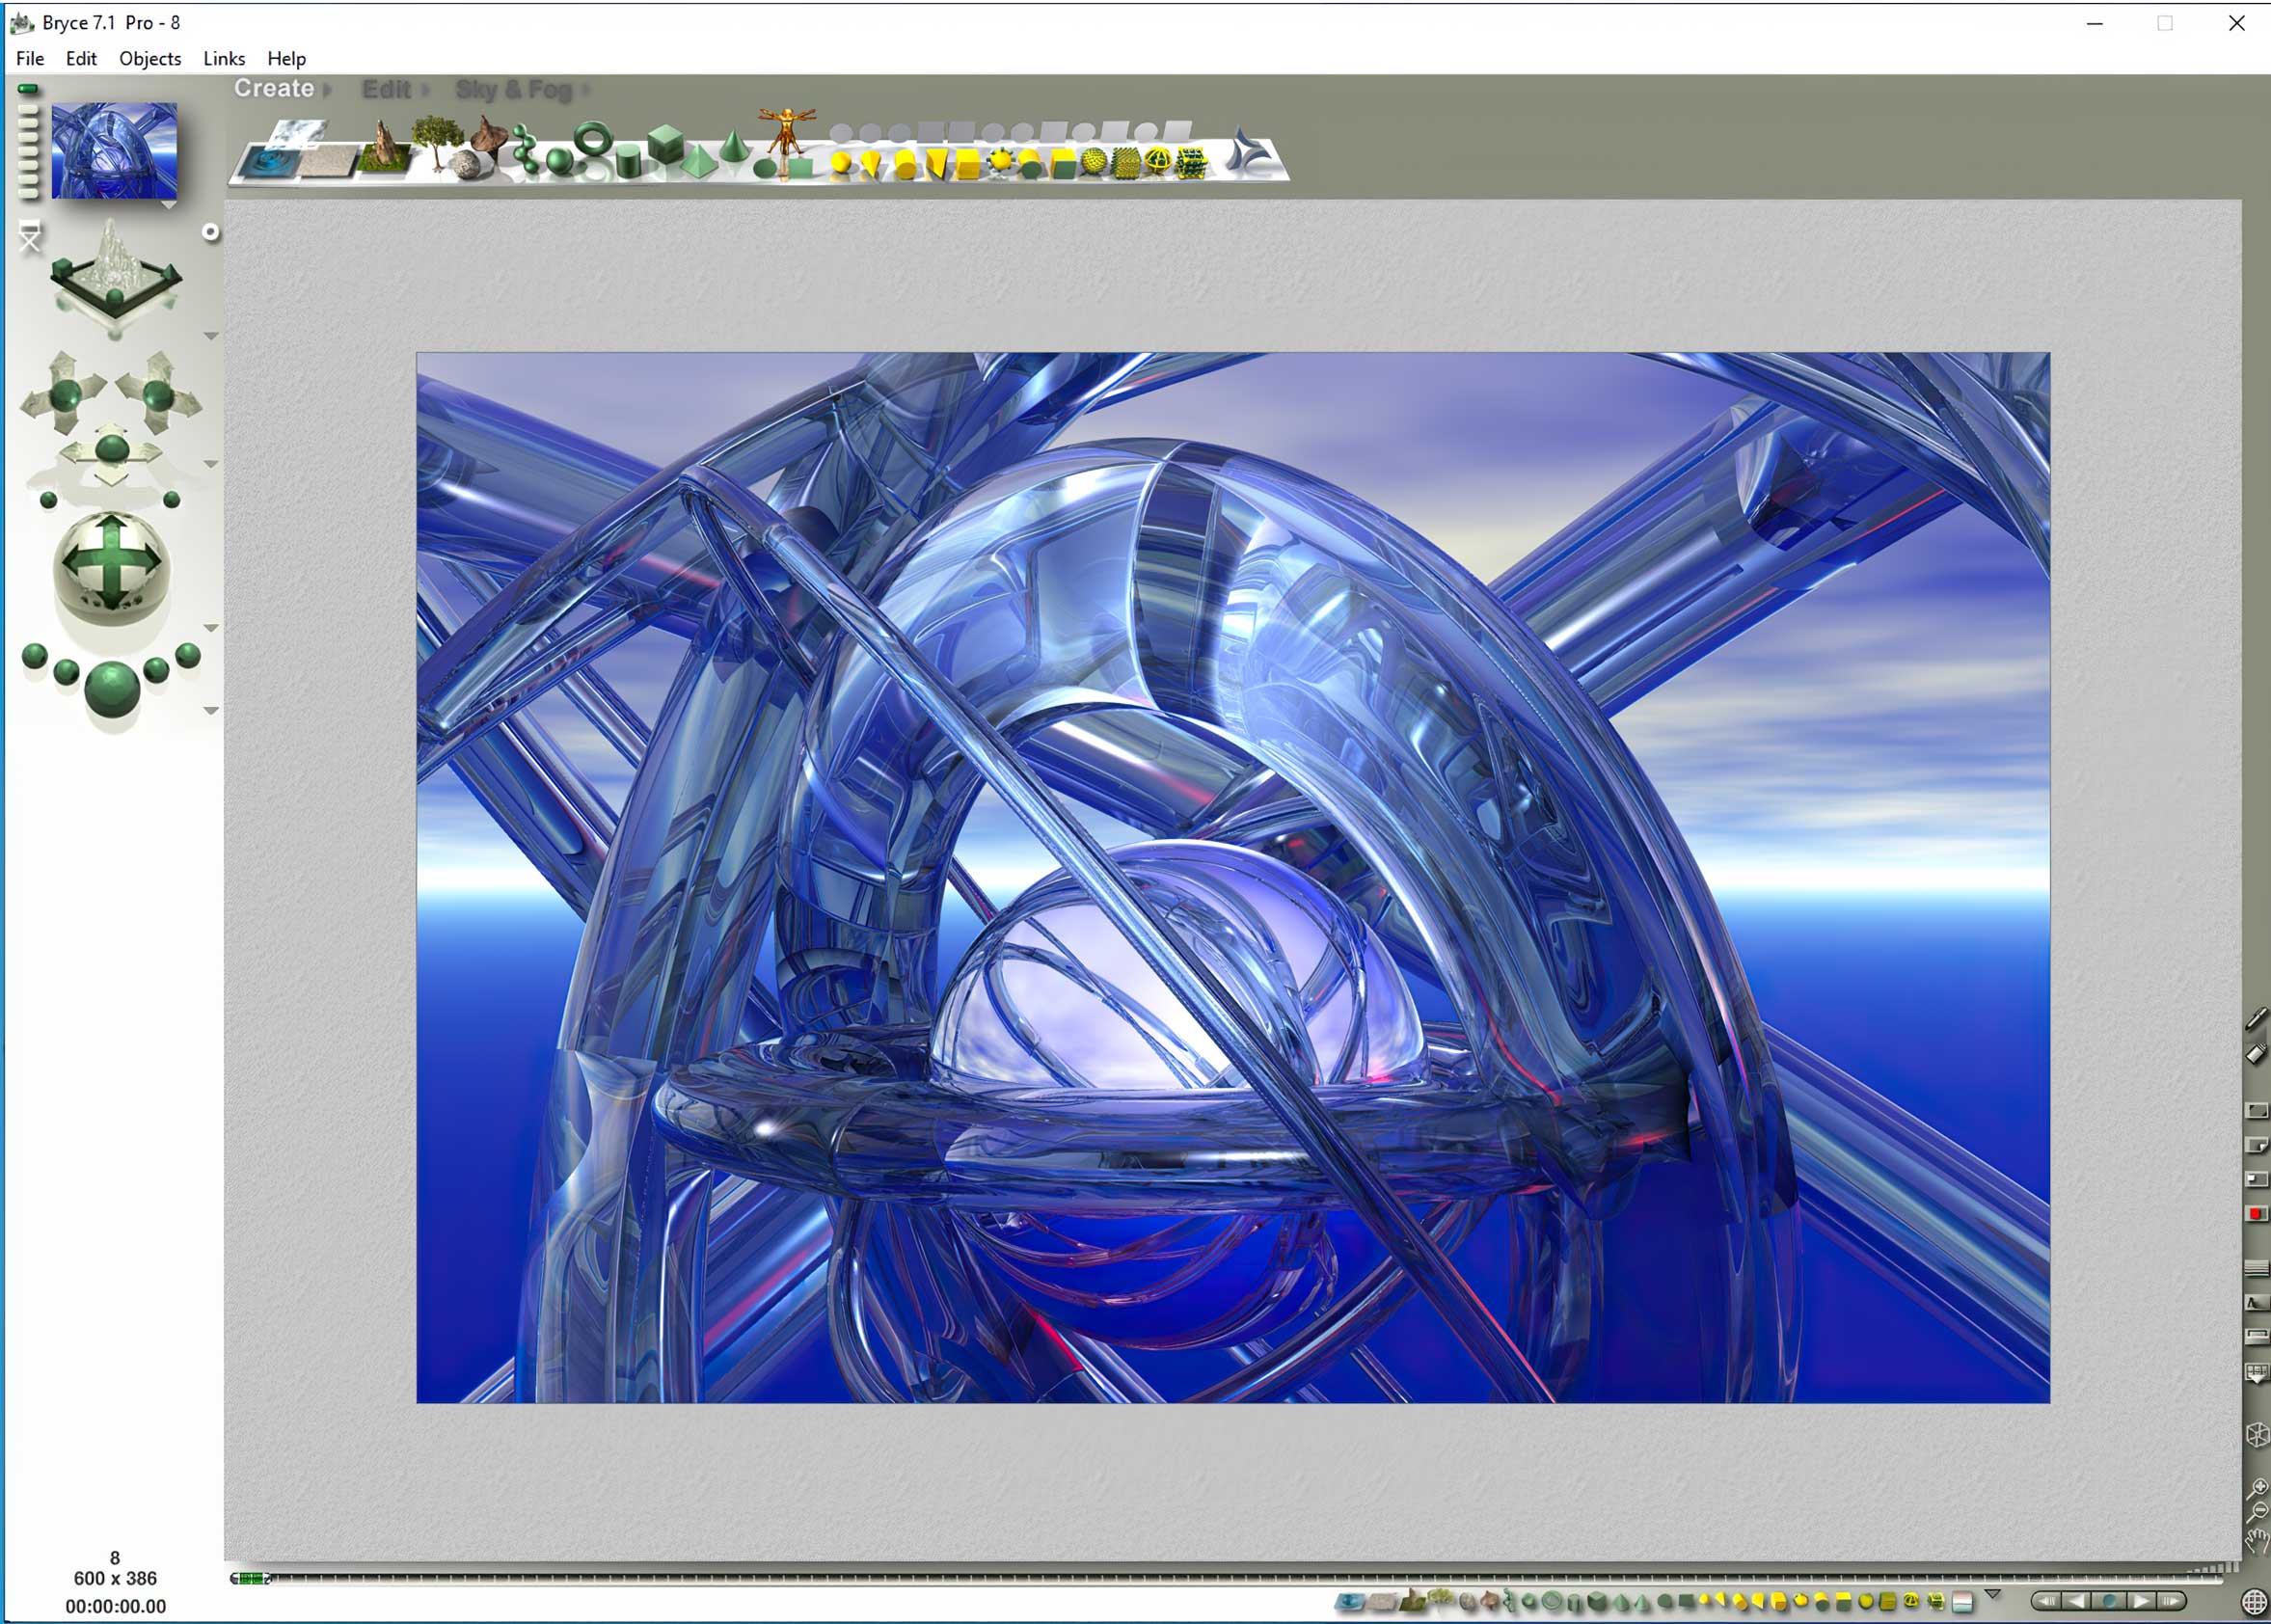Image resolution: width=2271 pixels, height=1624 pixels.
Task: Click the nano preview thumbnail
Action: click(x=114, y=150)
